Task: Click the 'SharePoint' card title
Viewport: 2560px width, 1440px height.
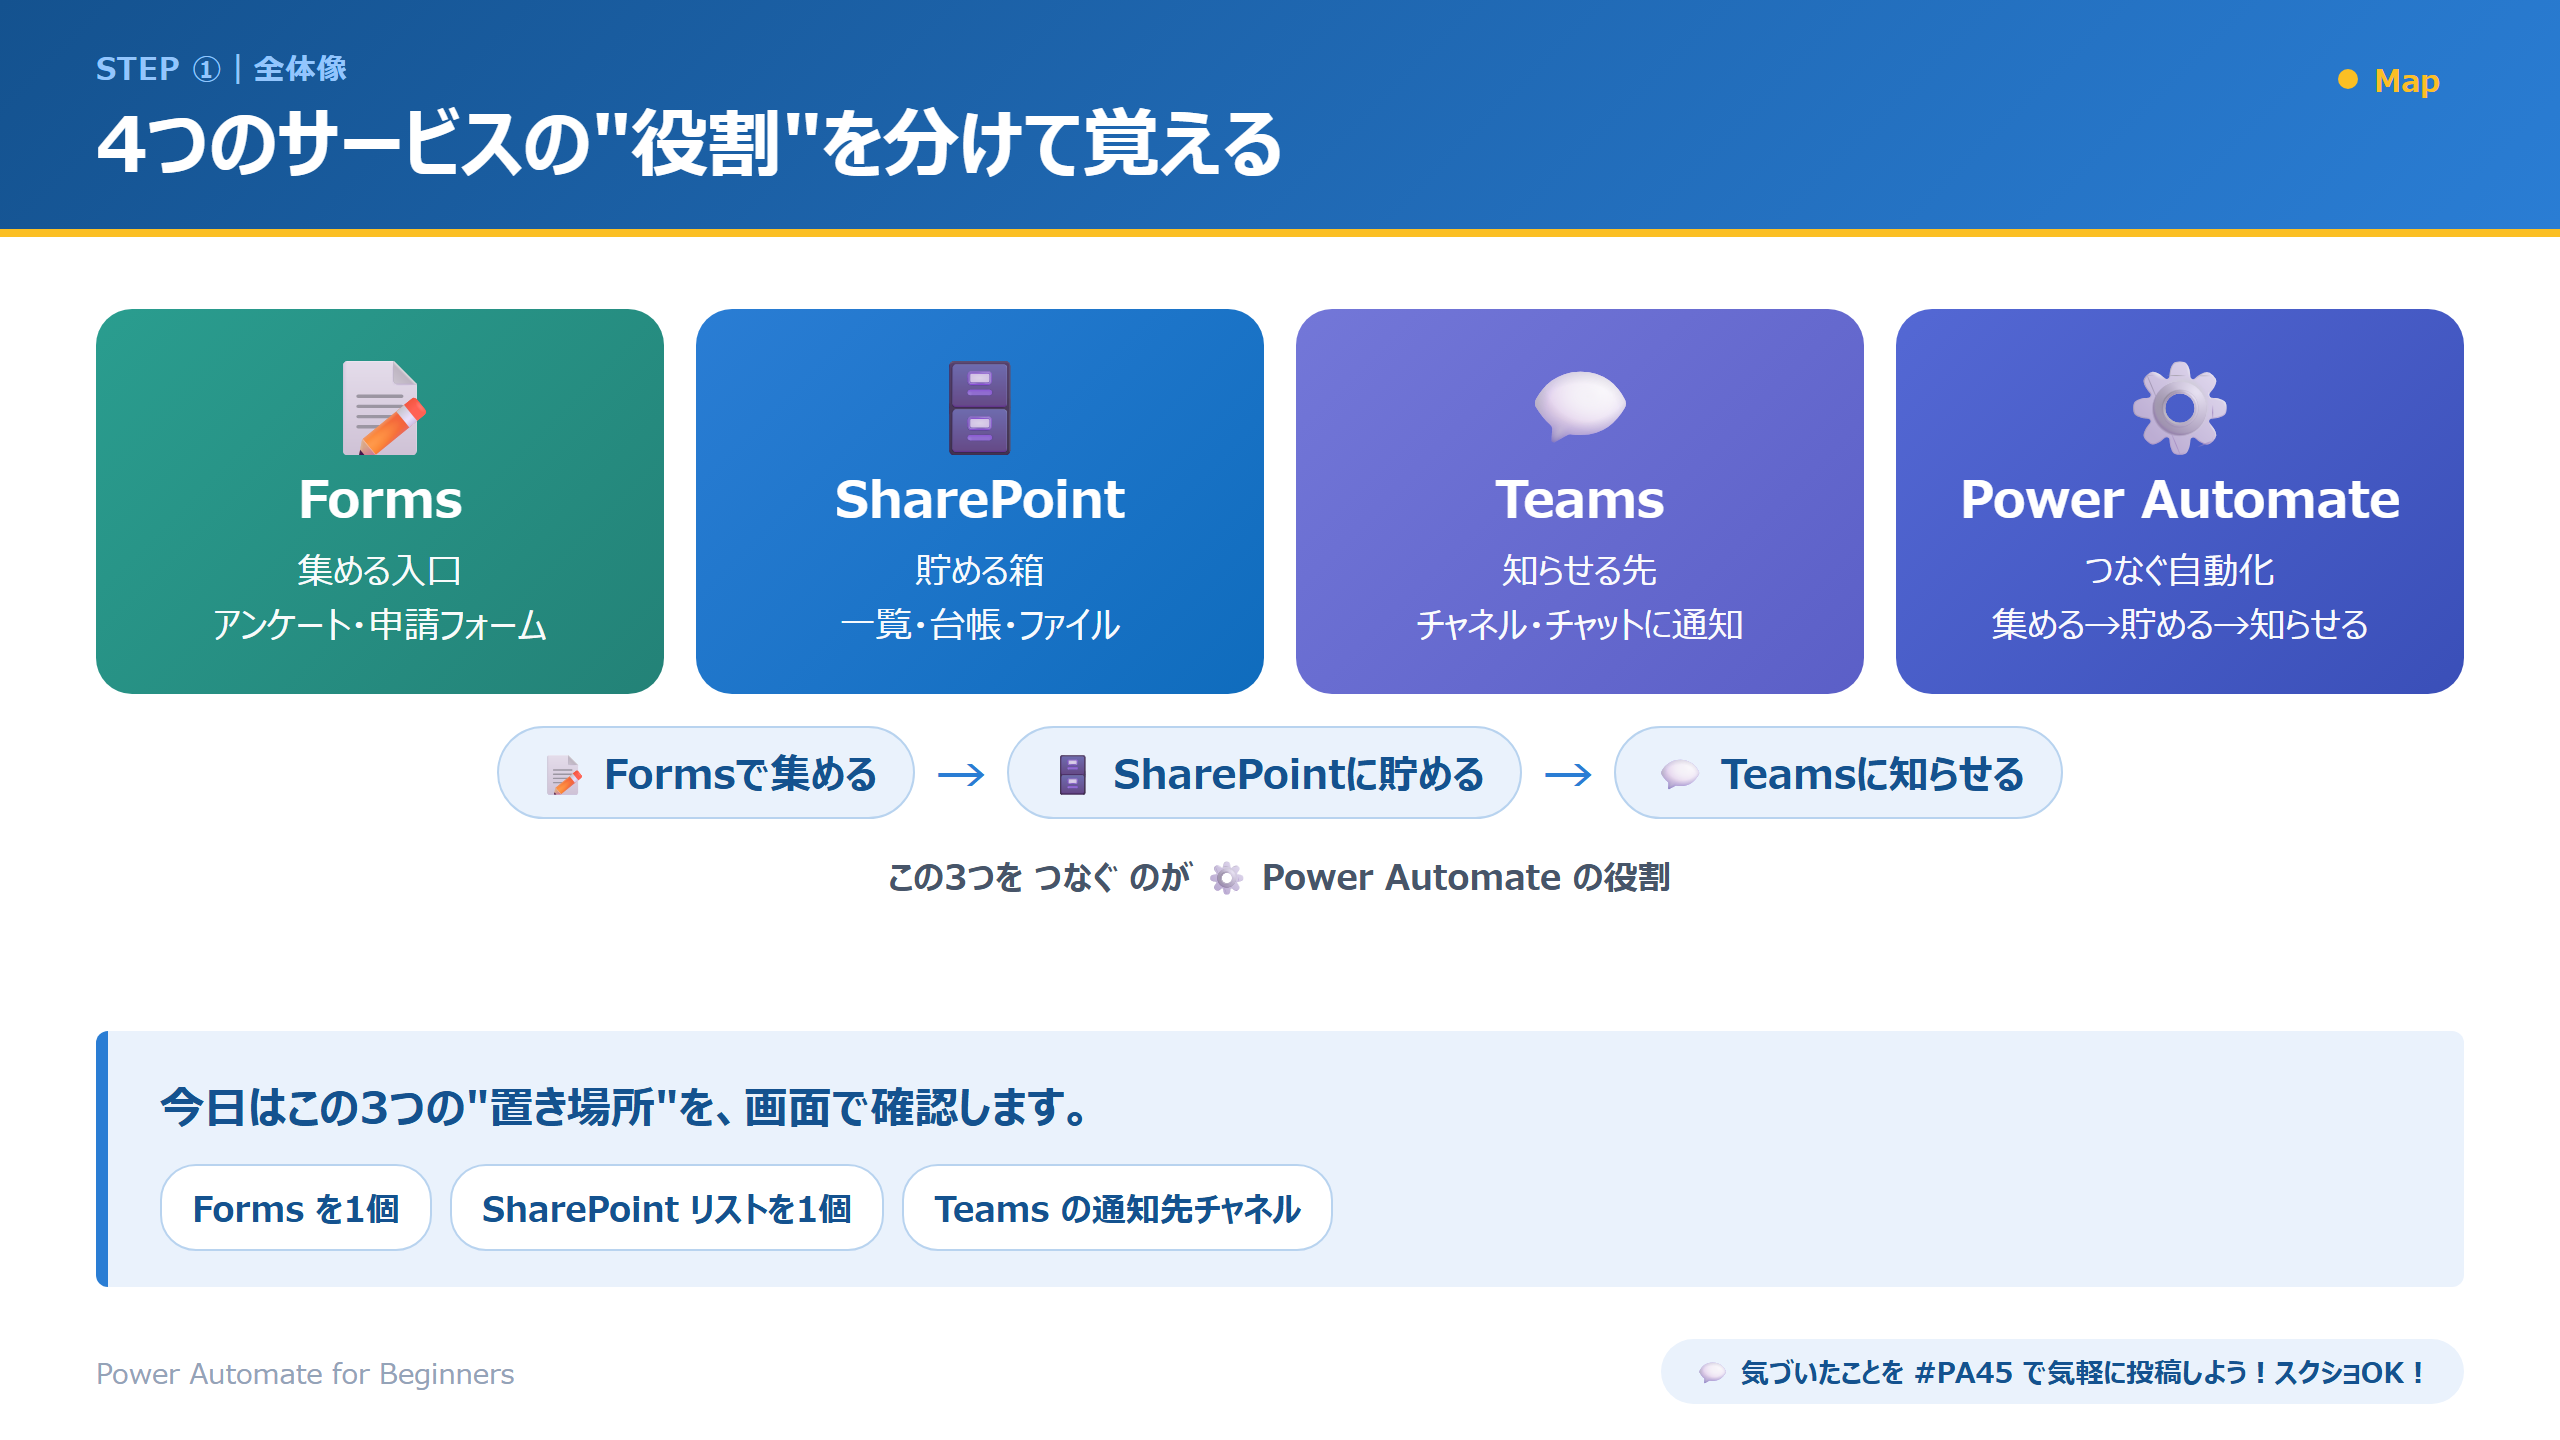Action: (x=980, y=499)
